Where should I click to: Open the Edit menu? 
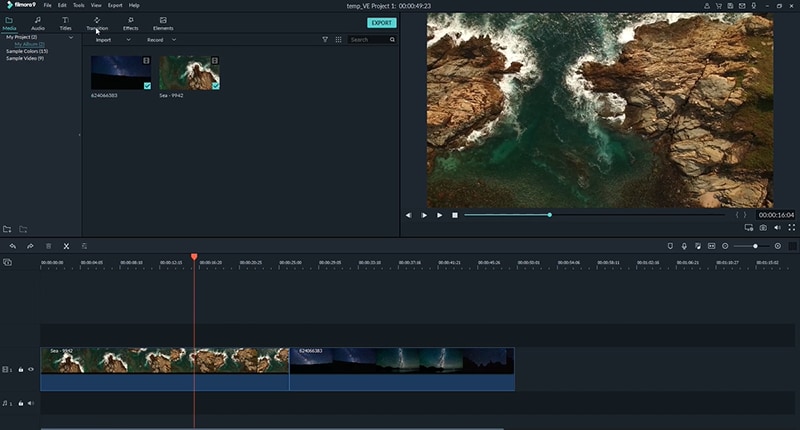(62, 5)
